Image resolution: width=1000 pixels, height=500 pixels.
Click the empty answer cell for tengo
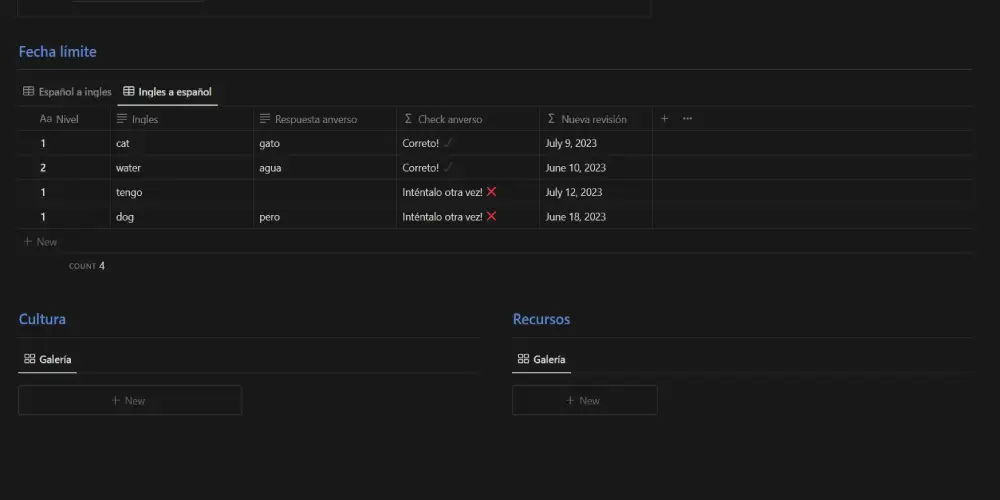(324, 192)
